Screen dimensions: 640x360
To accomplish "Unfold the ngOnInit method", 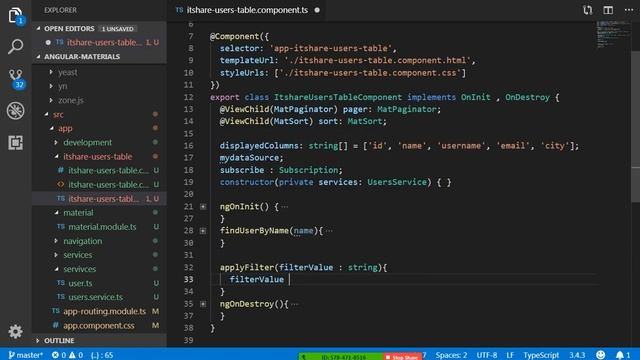I will pyautogui.click(x=203, y=207).
